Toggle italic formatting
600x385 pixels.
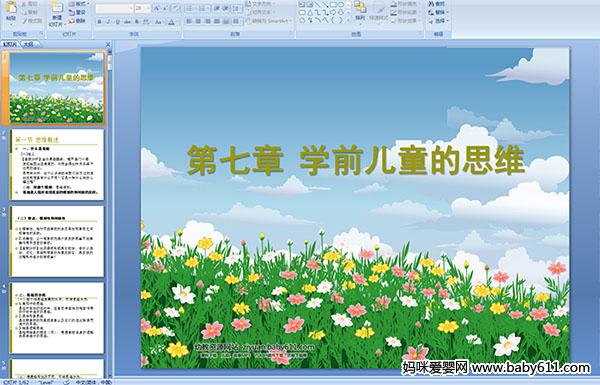pos(108,22)
